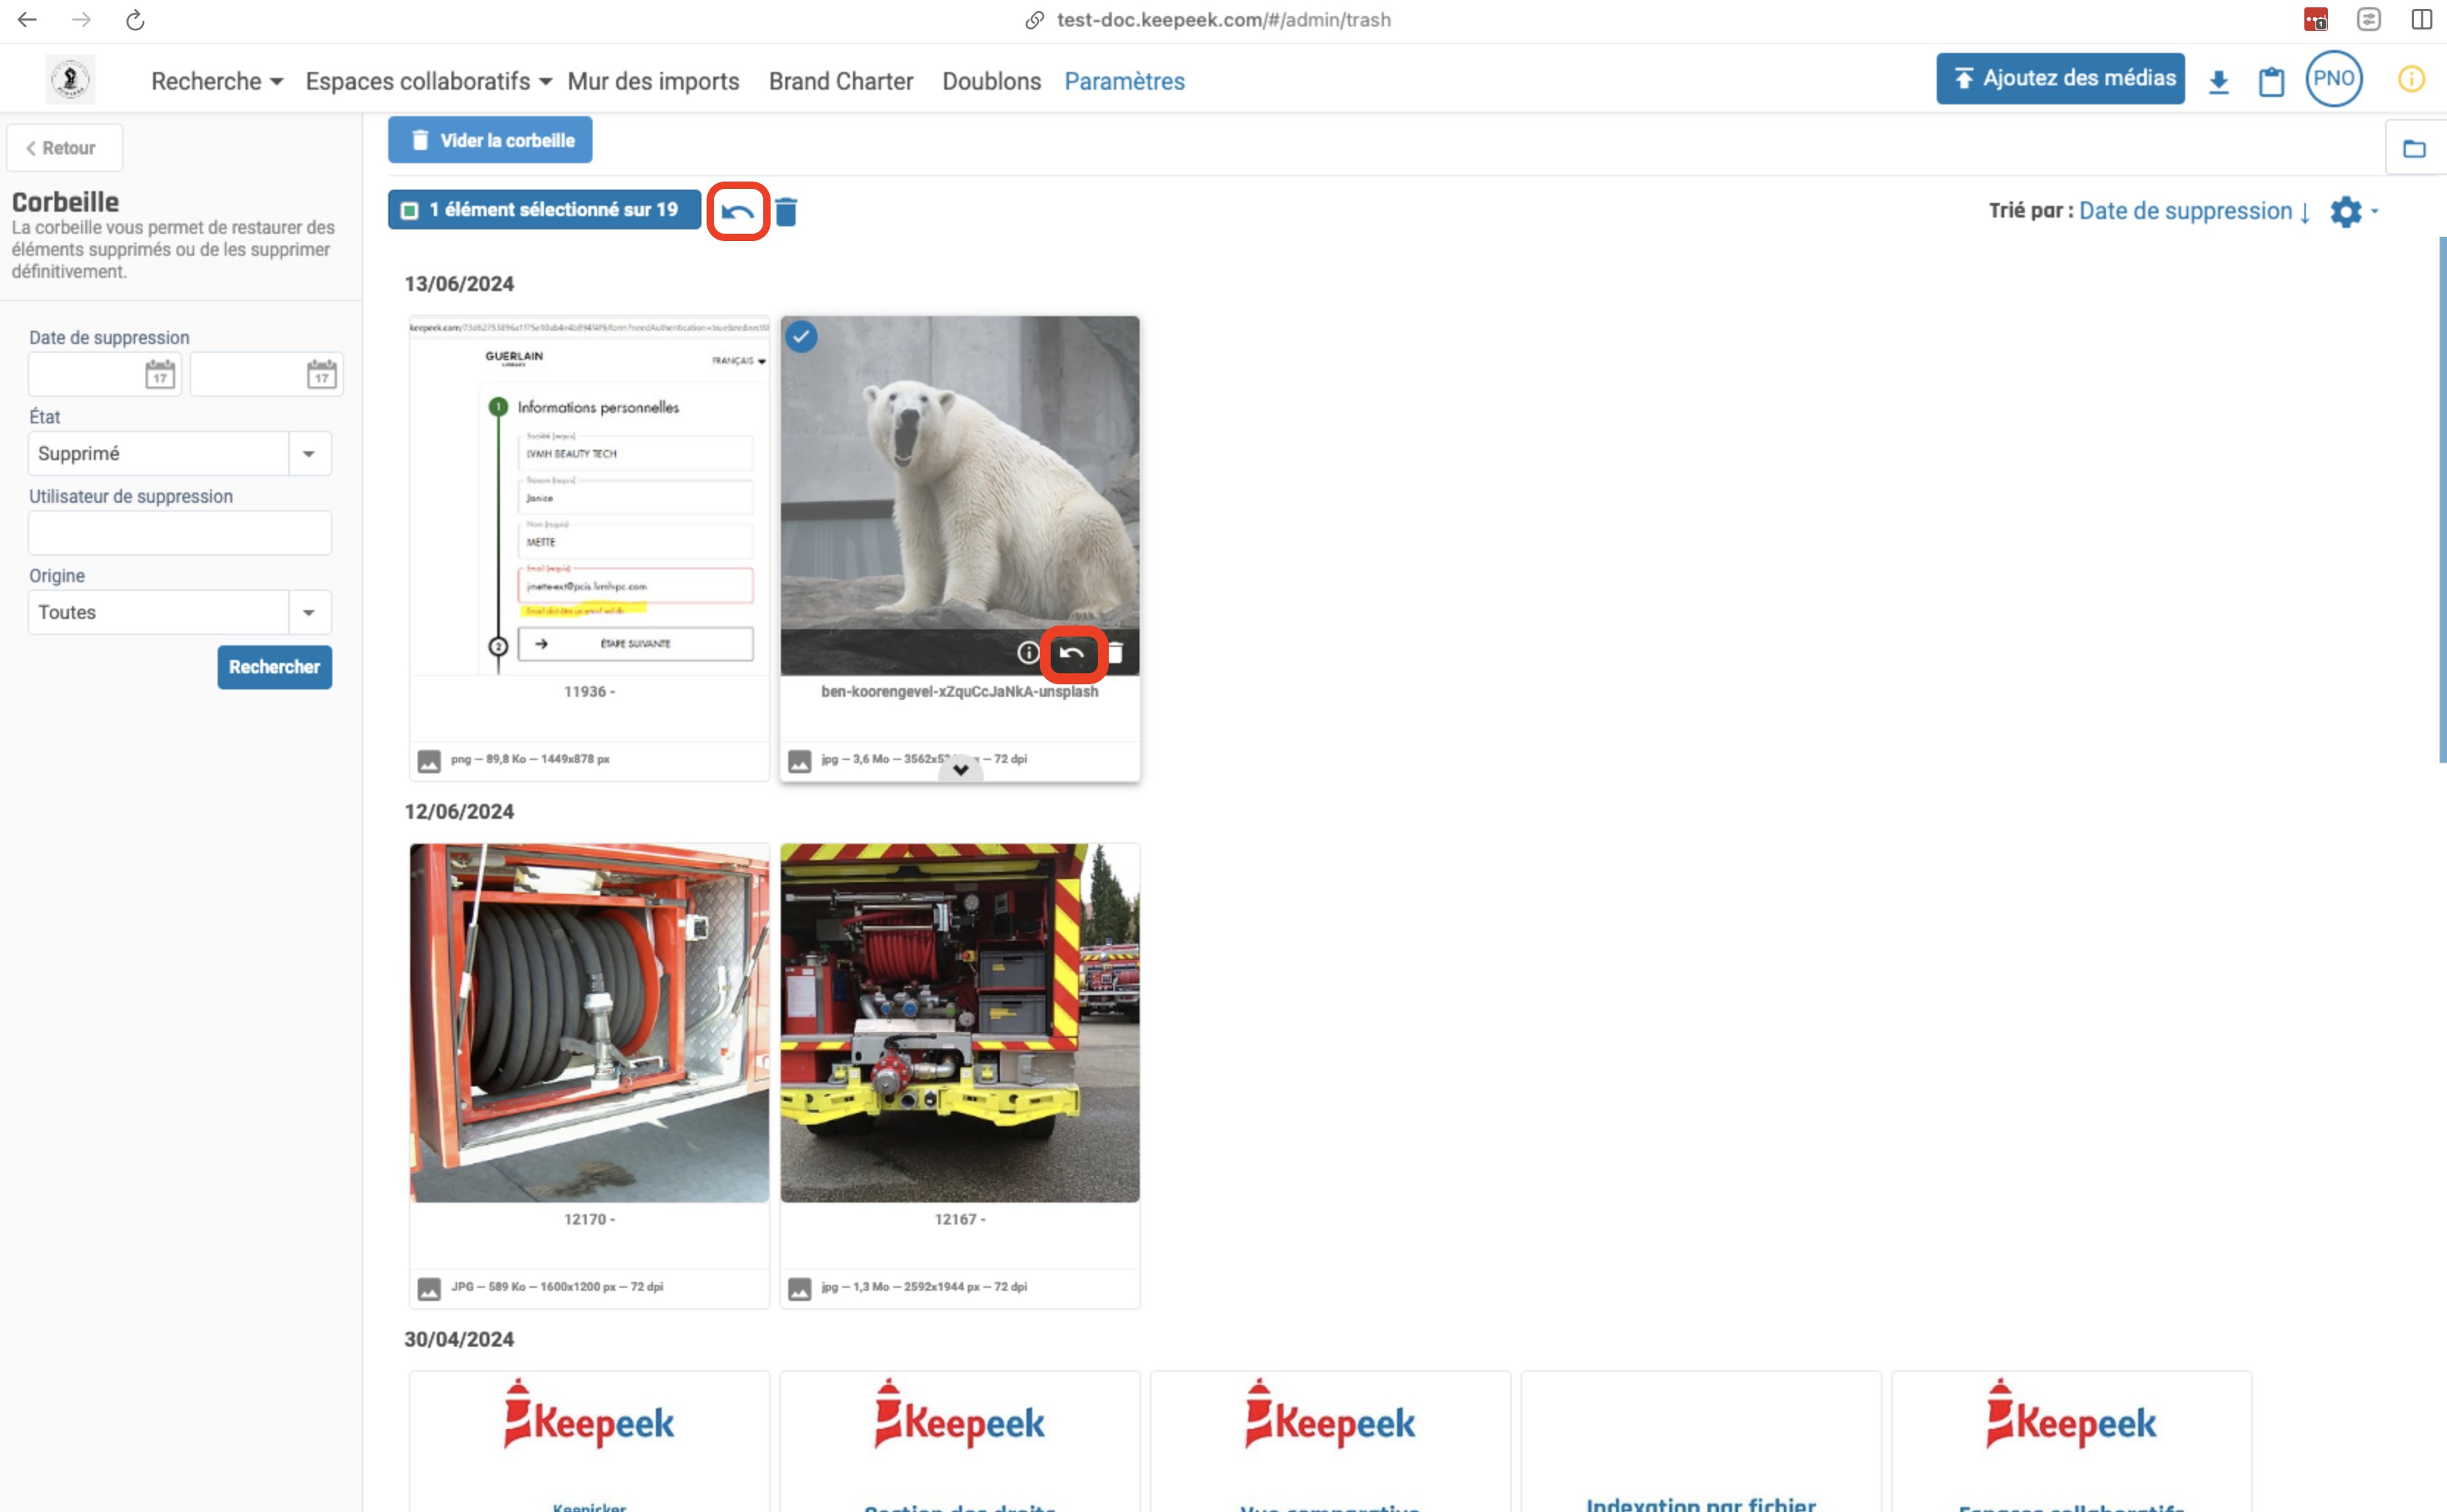Delete selected items with toolbar trash icon
Screen dimensions: 2447x1512
tap(786, 211)
